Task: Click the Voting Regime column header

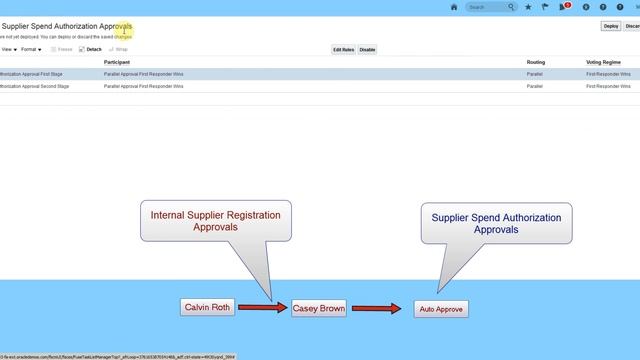Action: tap(603, 62)
